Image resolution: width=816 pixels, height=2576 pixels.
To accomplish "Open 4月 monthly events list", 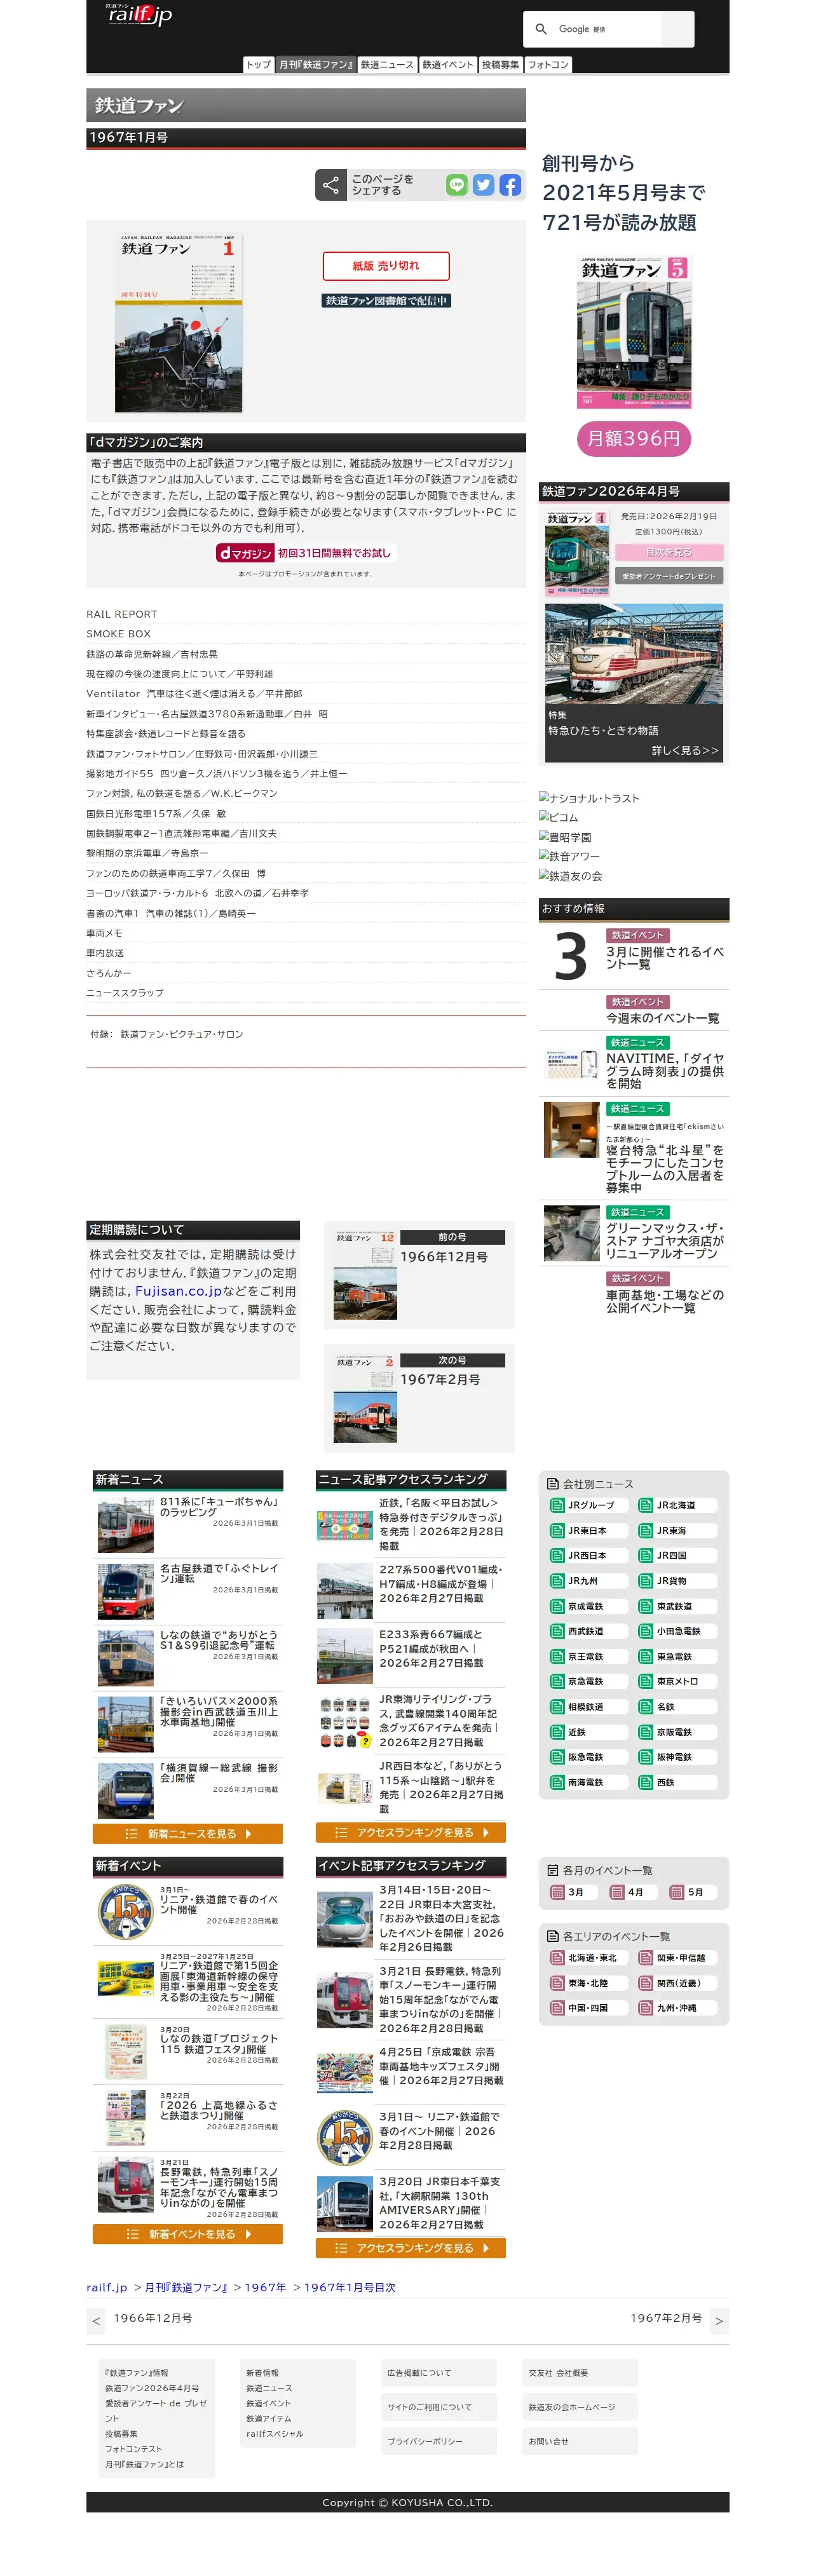I will coord(633,1892).
